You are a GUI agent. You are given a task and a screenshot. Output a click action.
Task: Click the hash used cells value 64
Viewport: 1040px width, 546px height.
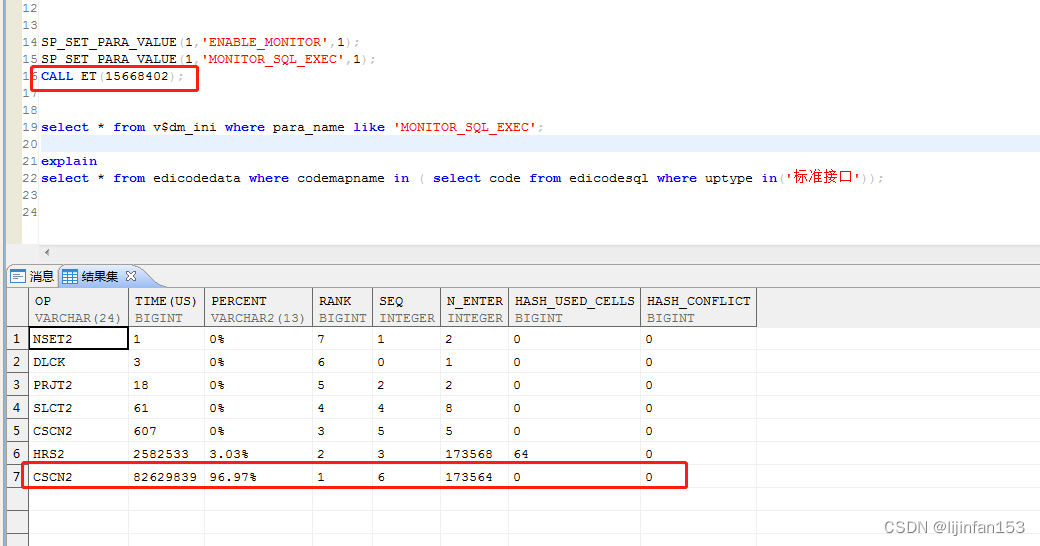[x=521, y=454]
